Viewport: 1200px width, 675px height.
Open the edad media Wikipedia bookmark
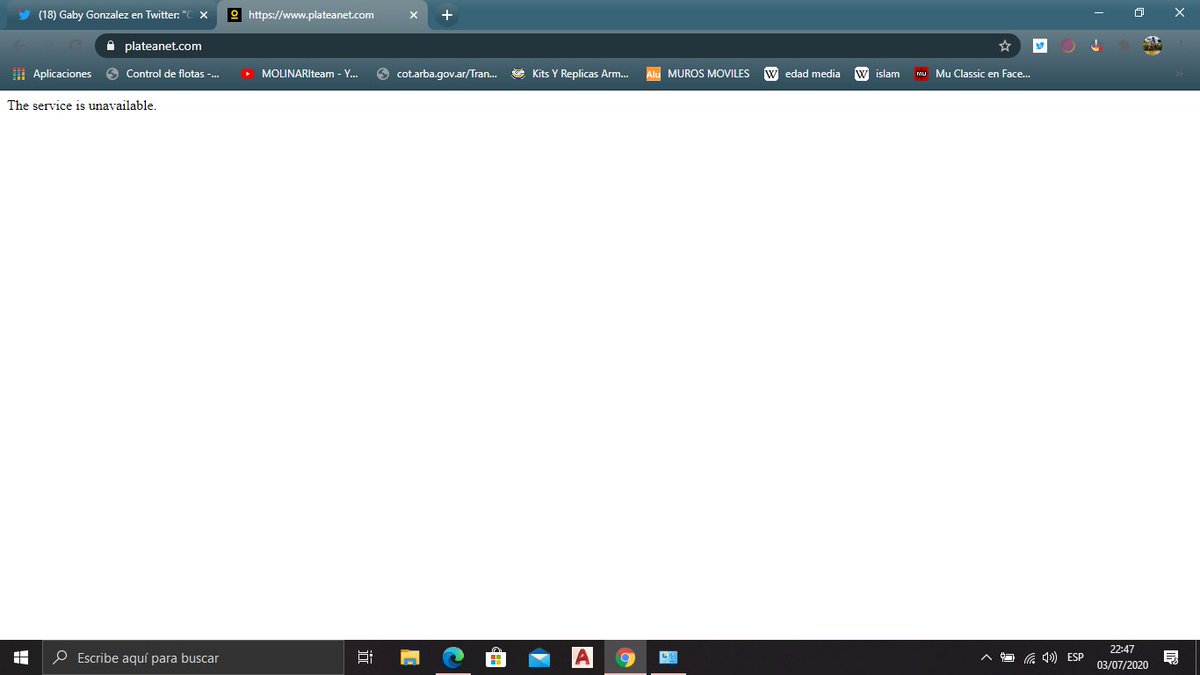(x=802, y=74)
